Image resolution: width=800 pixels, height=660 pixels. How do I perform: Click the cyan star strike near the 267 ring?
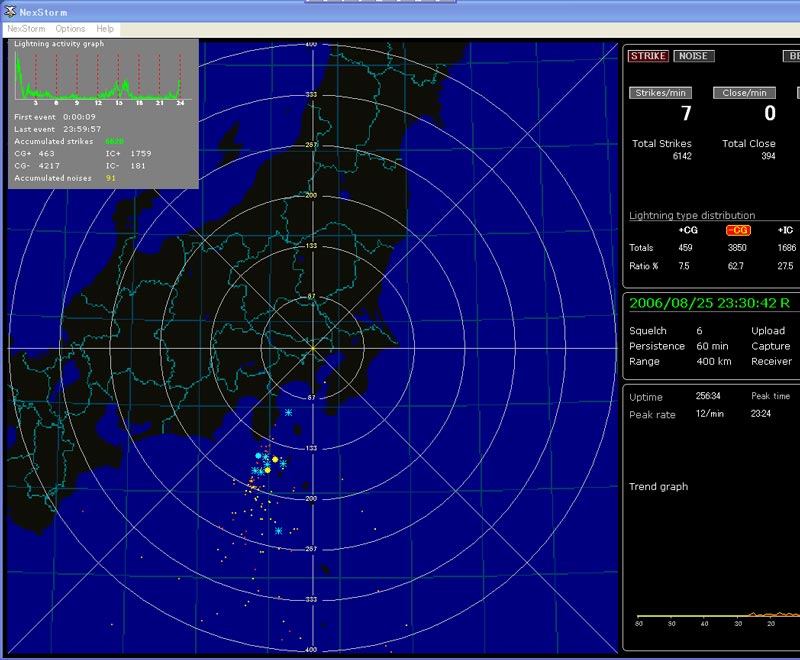point(278,530)
